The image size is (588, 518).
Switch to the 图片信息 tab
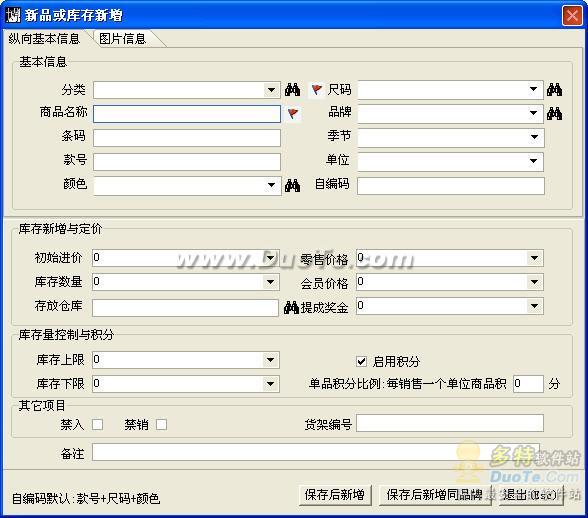(123, 39)
